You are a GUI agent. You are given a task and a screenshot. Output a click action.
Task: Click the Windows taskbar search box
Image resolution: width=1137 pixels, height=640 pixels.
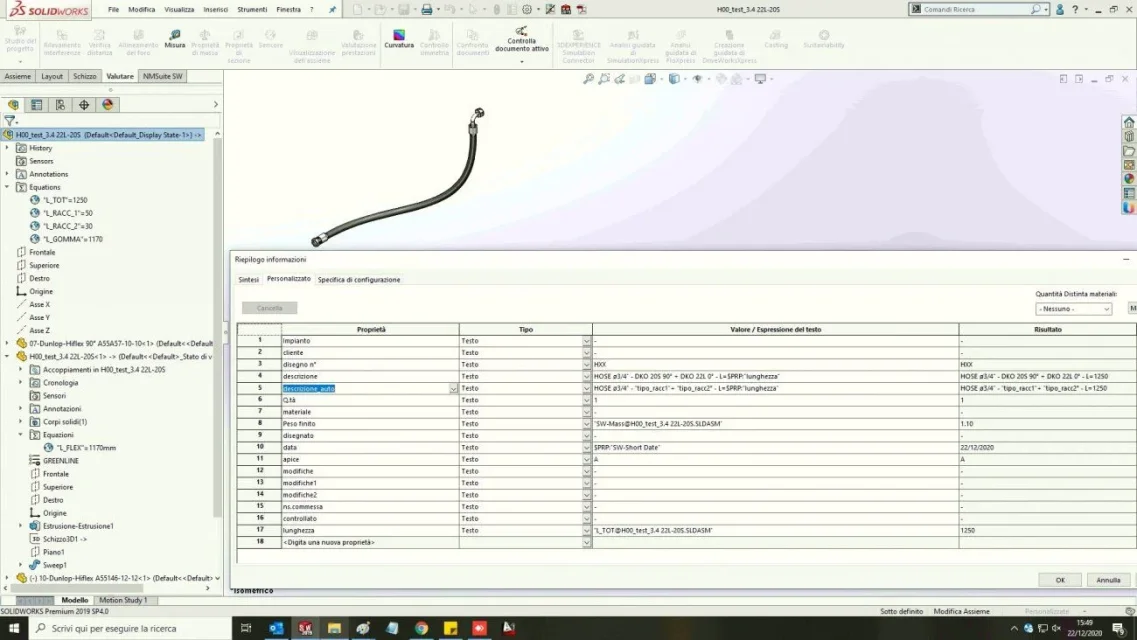(x=131, y=628)
